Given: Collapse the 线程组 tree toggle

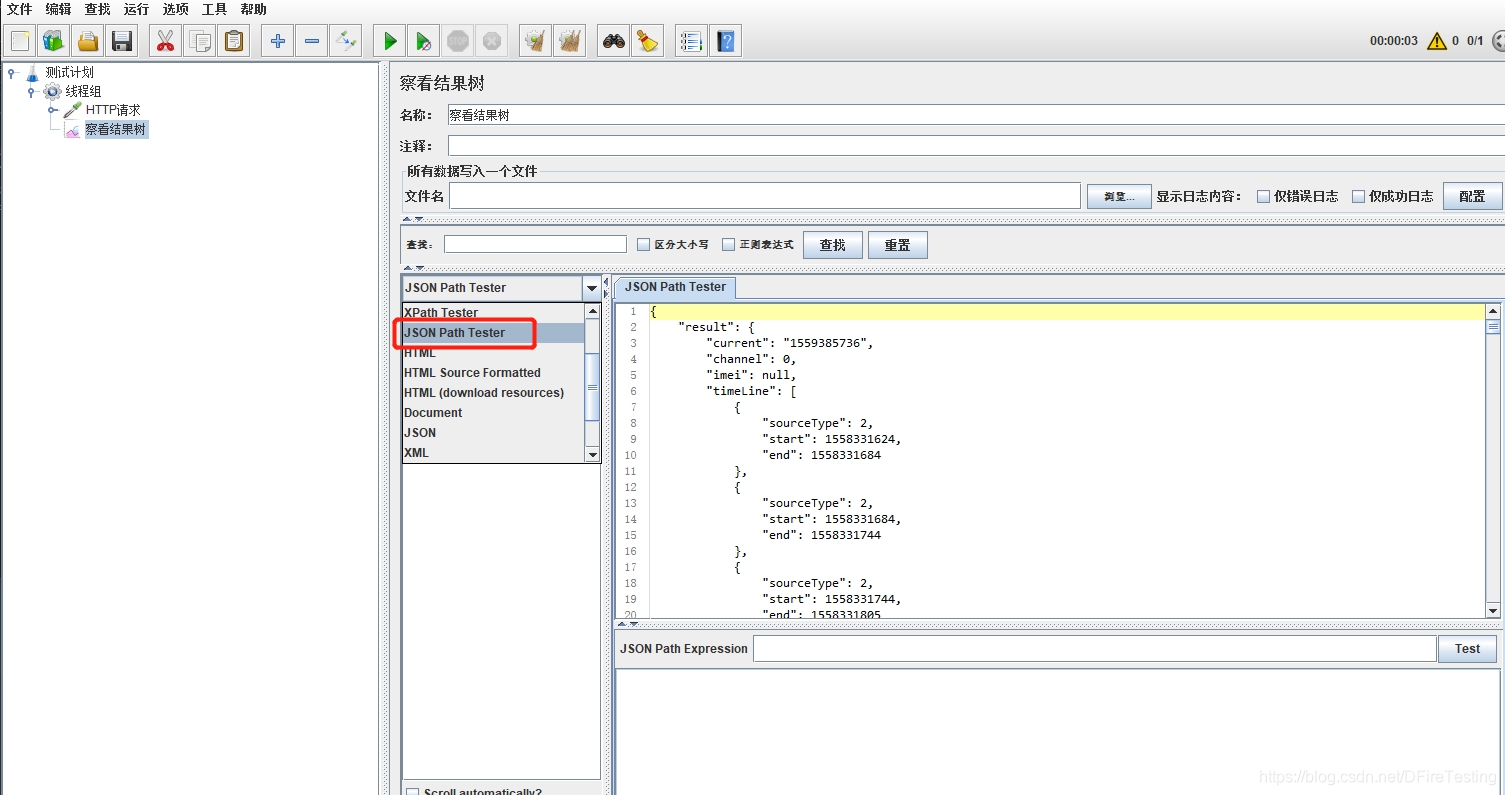Looking at the screenshot, I should click(x=31, y=91).
